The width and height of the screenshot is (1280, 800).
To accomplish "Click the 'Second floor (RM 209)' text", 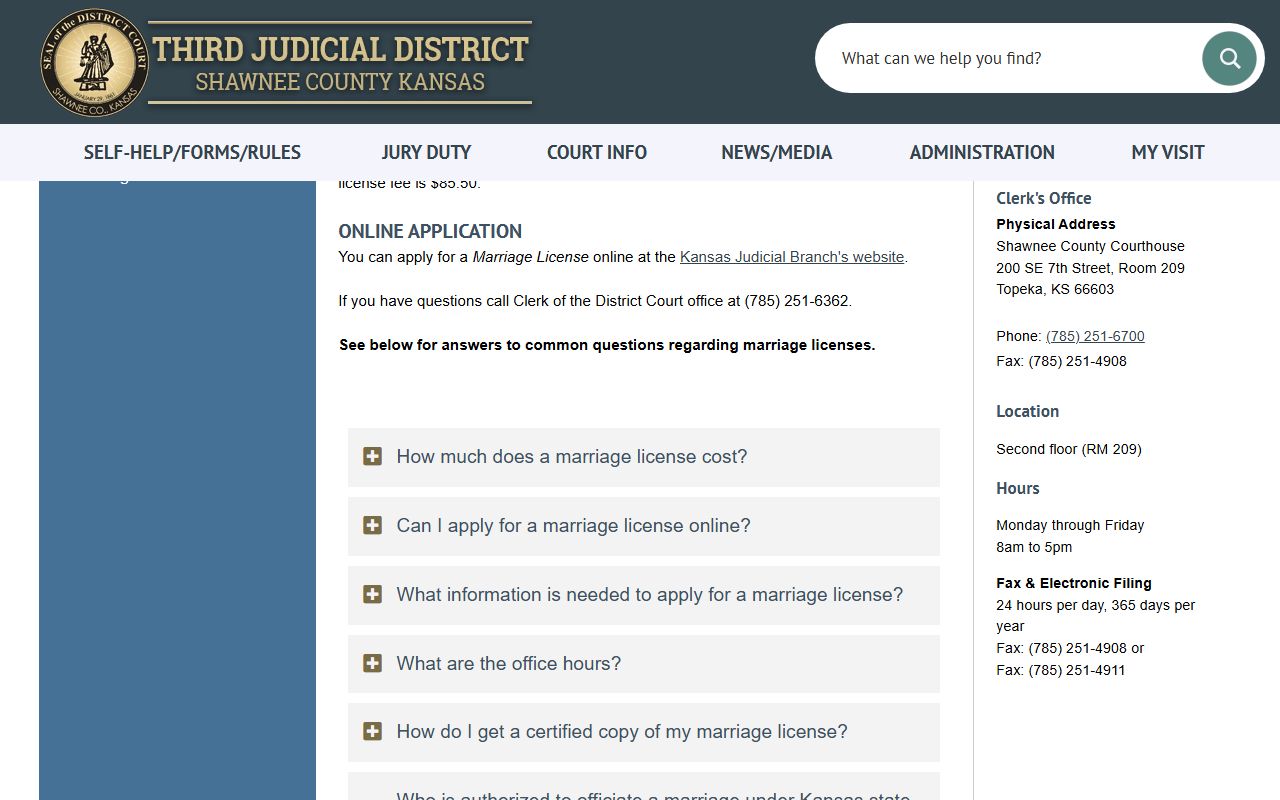I will tap(1068, 449).
